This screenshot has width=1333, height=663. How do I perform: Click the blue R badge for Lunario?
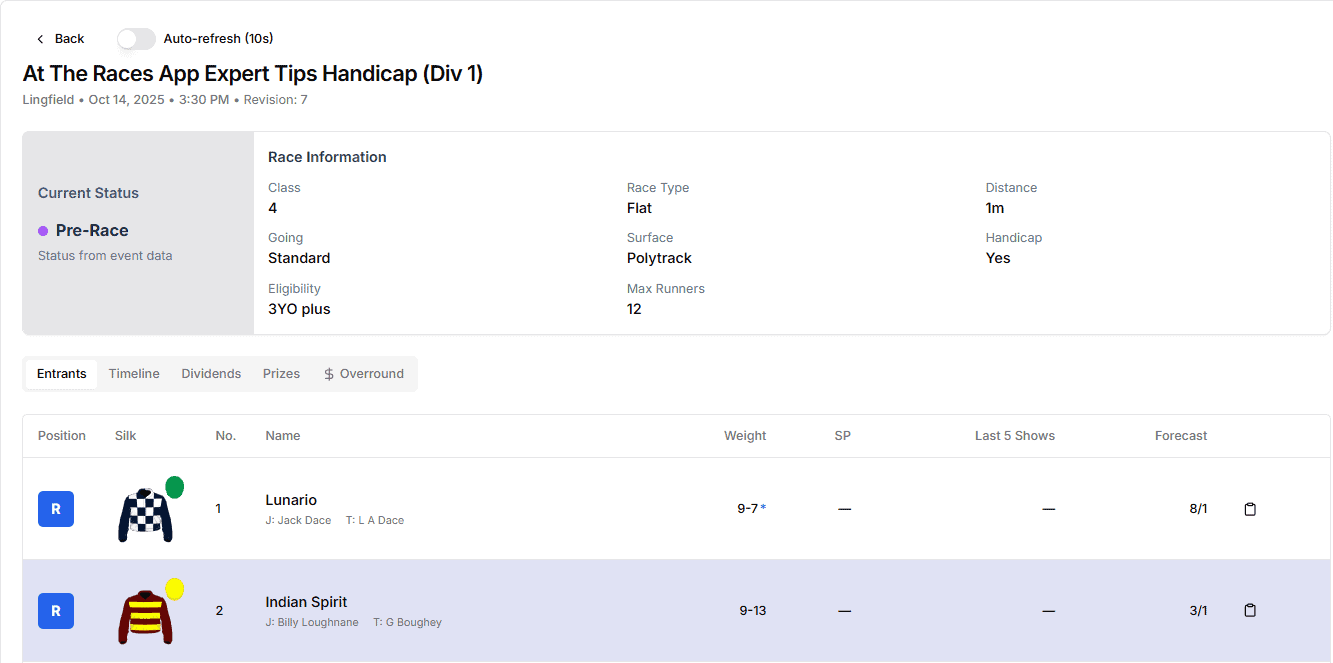point(56,509)
